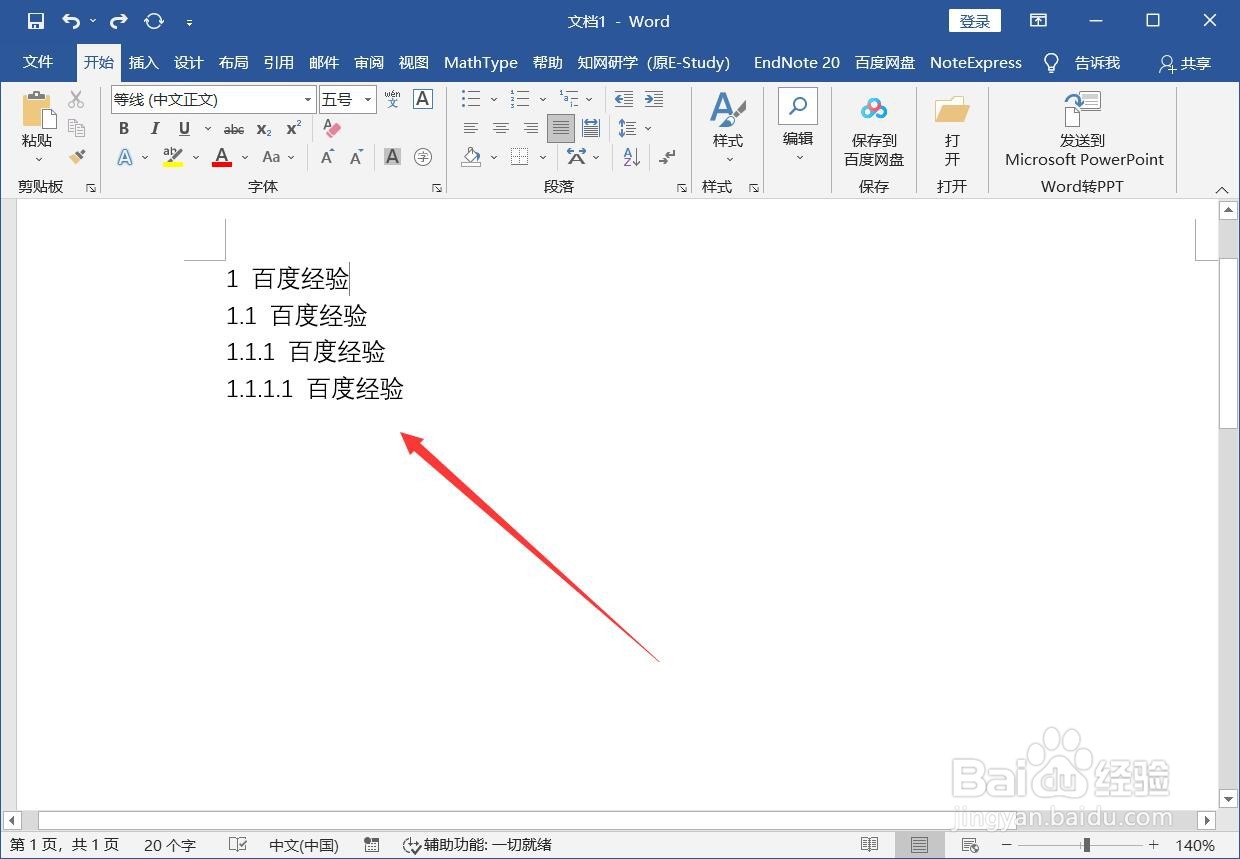Activate the Format Painter icon

click(x=78, y=157)
